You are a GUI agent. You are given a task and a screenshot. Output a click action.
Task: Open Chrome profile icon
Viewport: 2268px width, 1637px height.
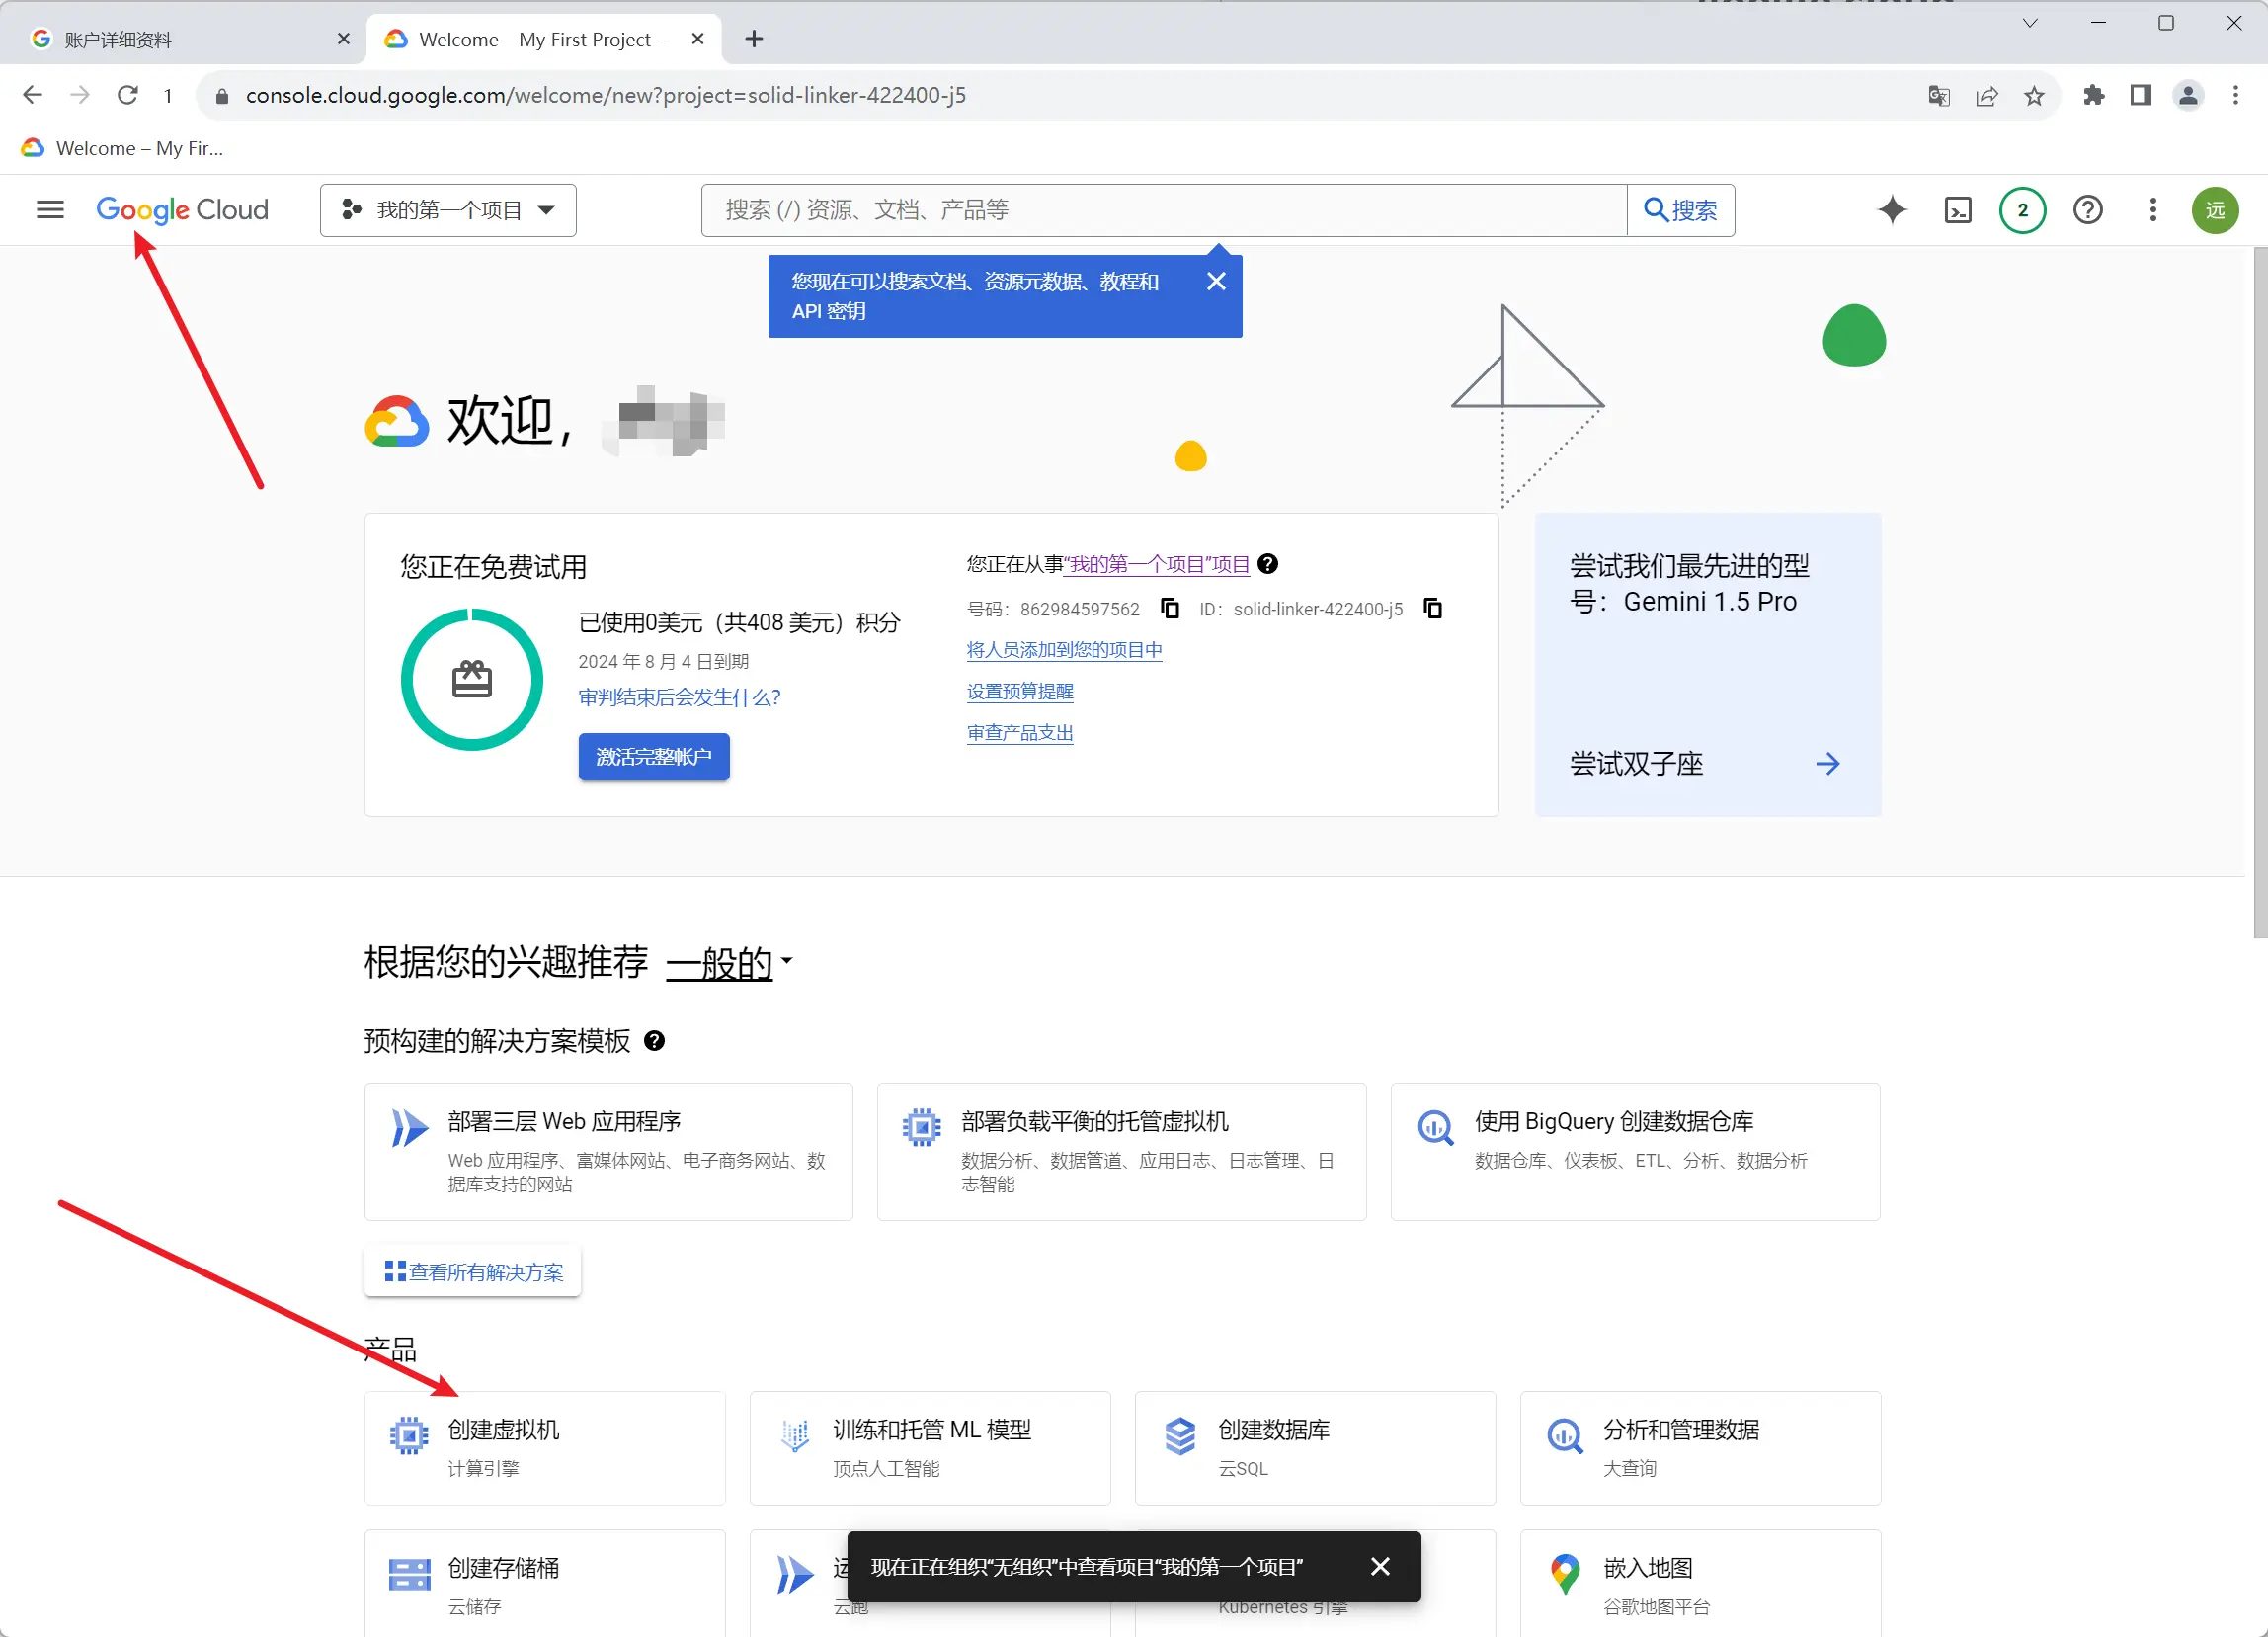(2188, 95)
